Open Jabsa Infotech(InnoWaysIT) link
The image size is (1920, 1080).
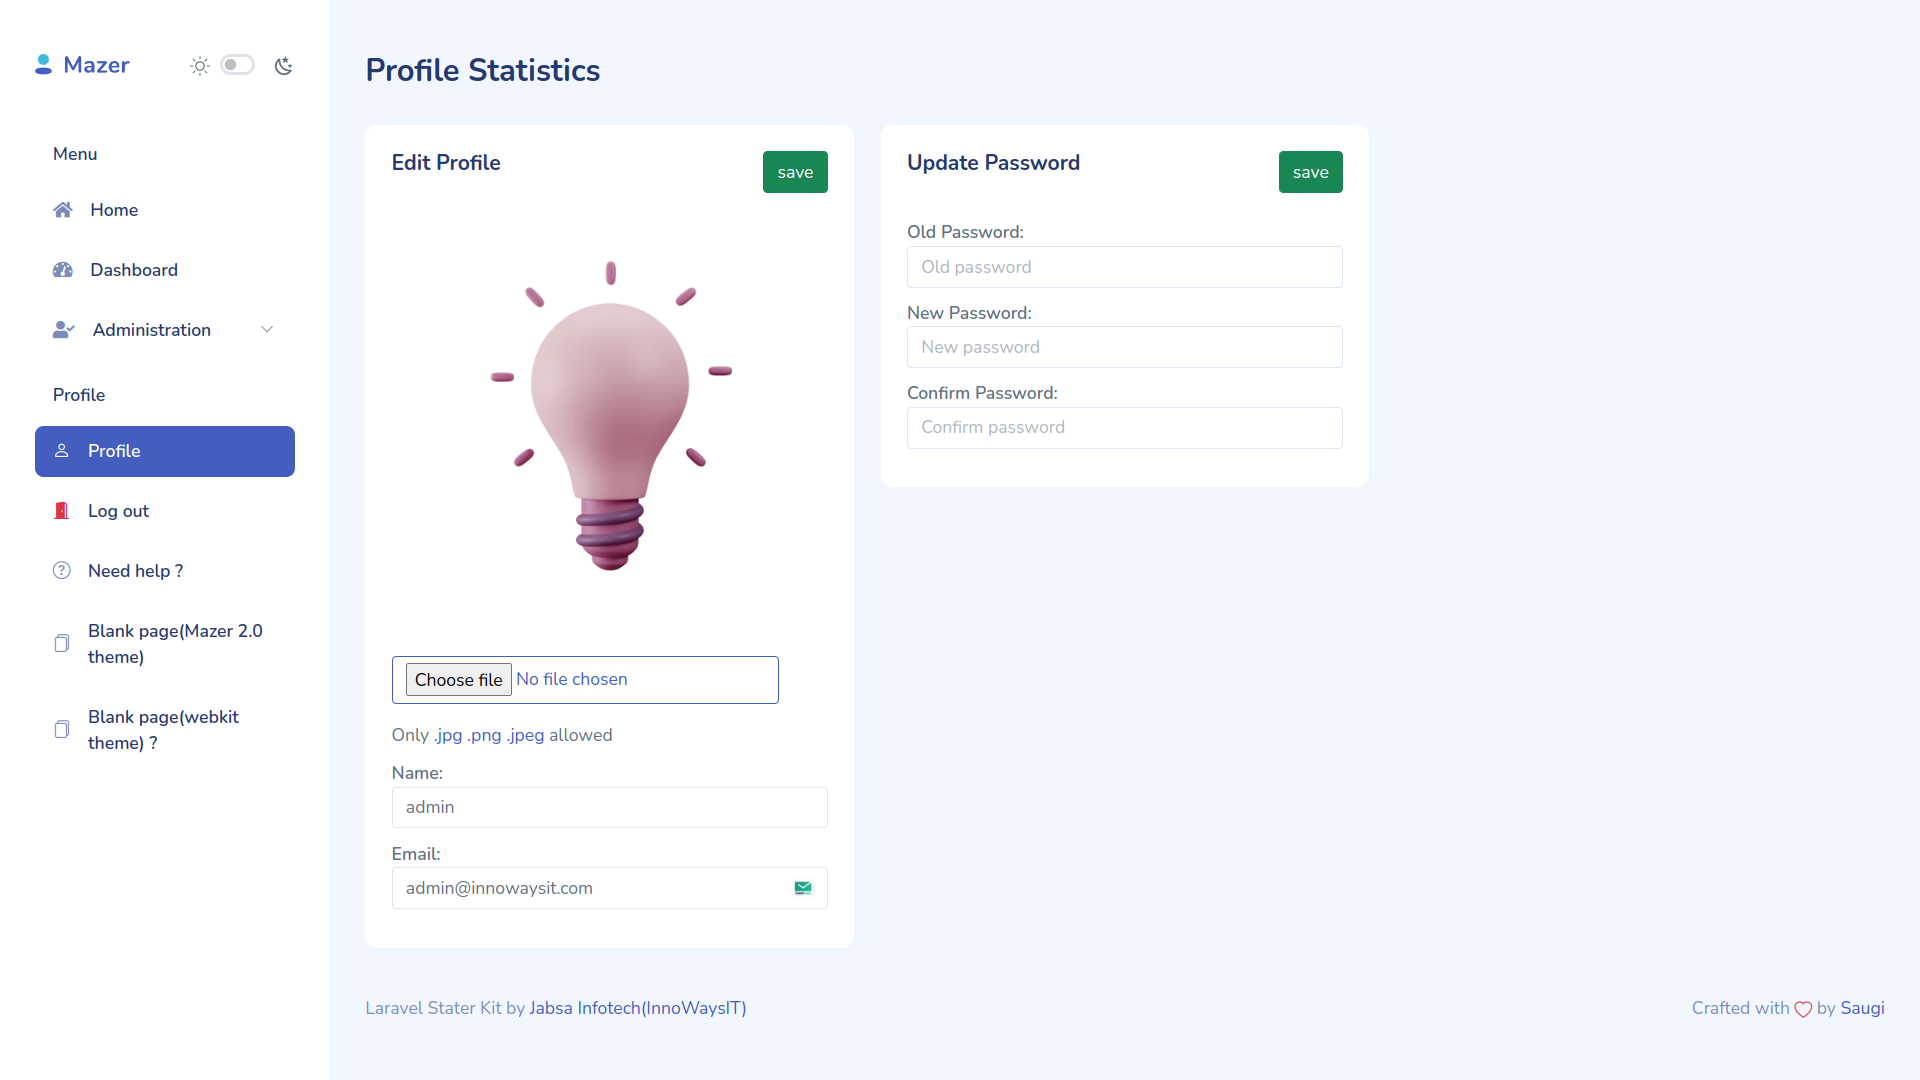(x=637, y=1008)
